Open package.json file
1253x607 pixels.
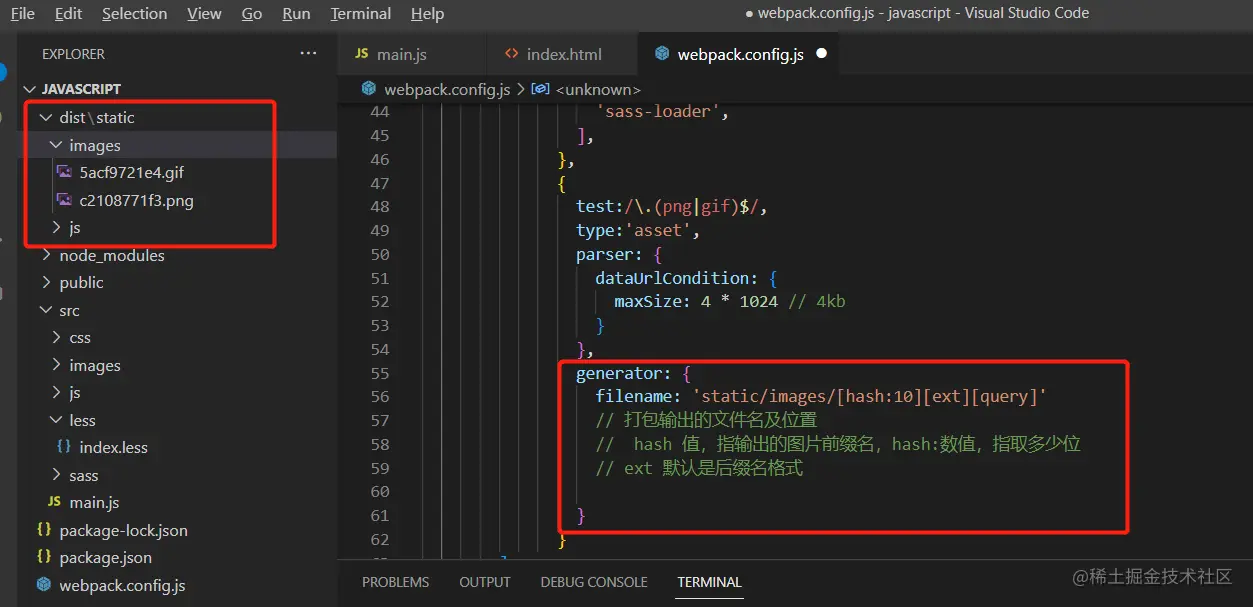pyautogui.click(x=105, y=558)
